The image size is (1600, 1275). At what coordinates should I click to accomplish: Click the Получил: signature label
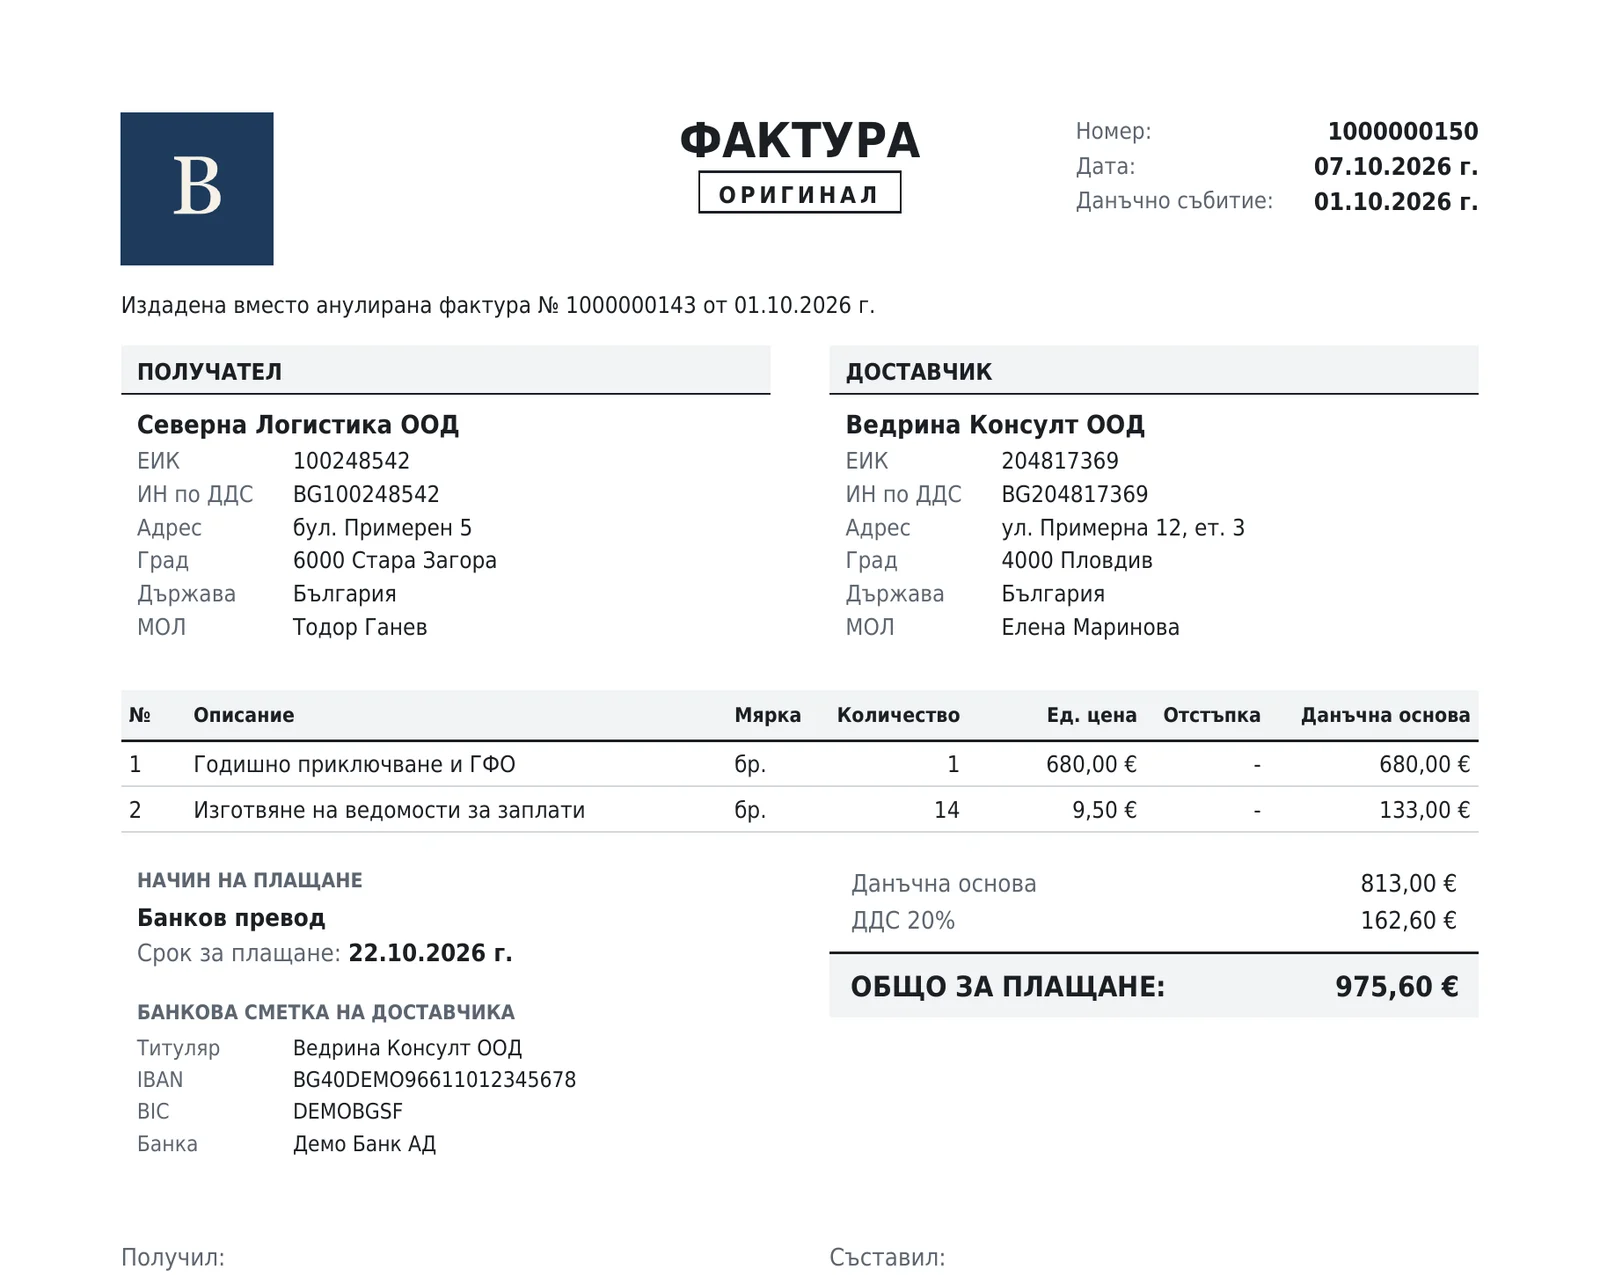pyautogui.click(x=173, y=1257)
